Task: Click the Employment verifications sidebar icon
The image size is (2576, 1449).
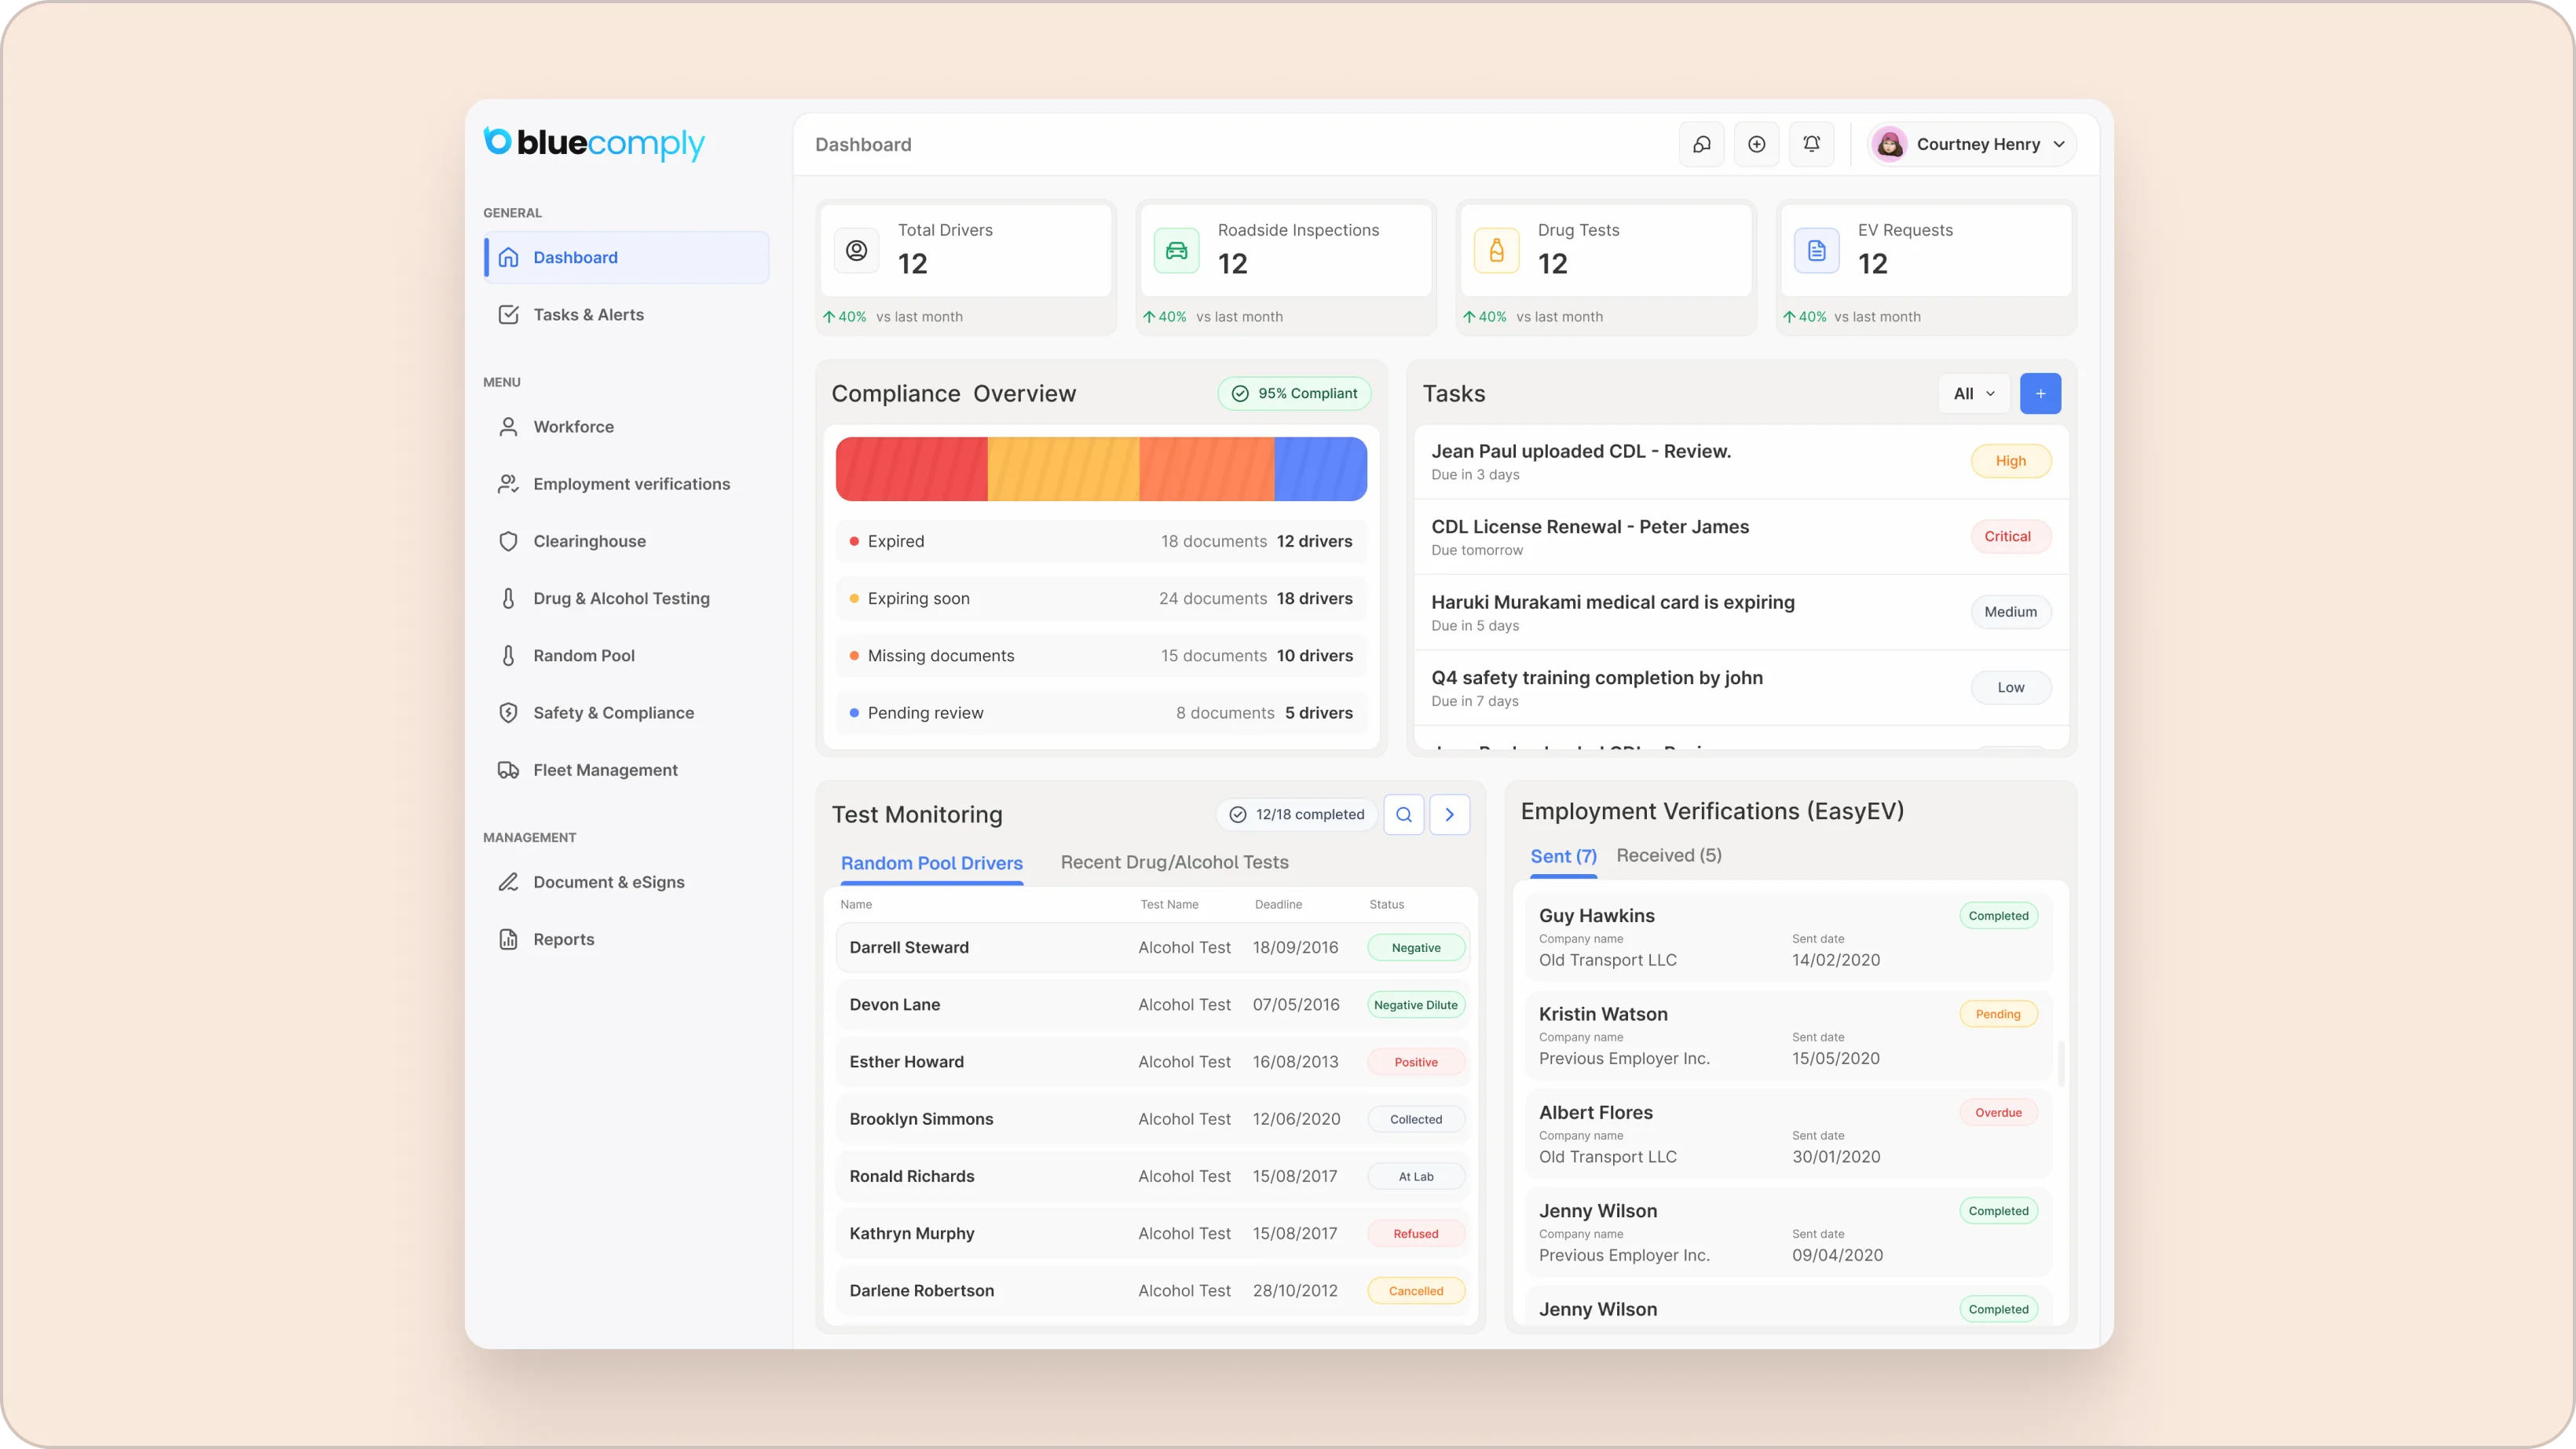Action: [508, 483]
